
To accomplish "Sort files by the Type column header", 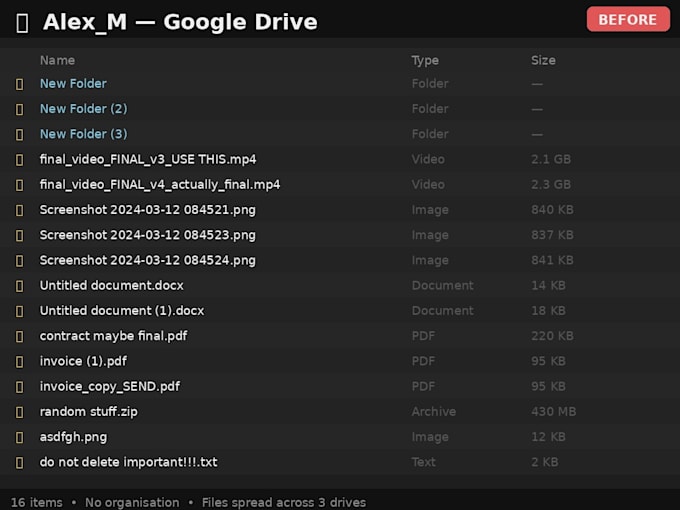I will pyautogui.click(x=425, y=60).
